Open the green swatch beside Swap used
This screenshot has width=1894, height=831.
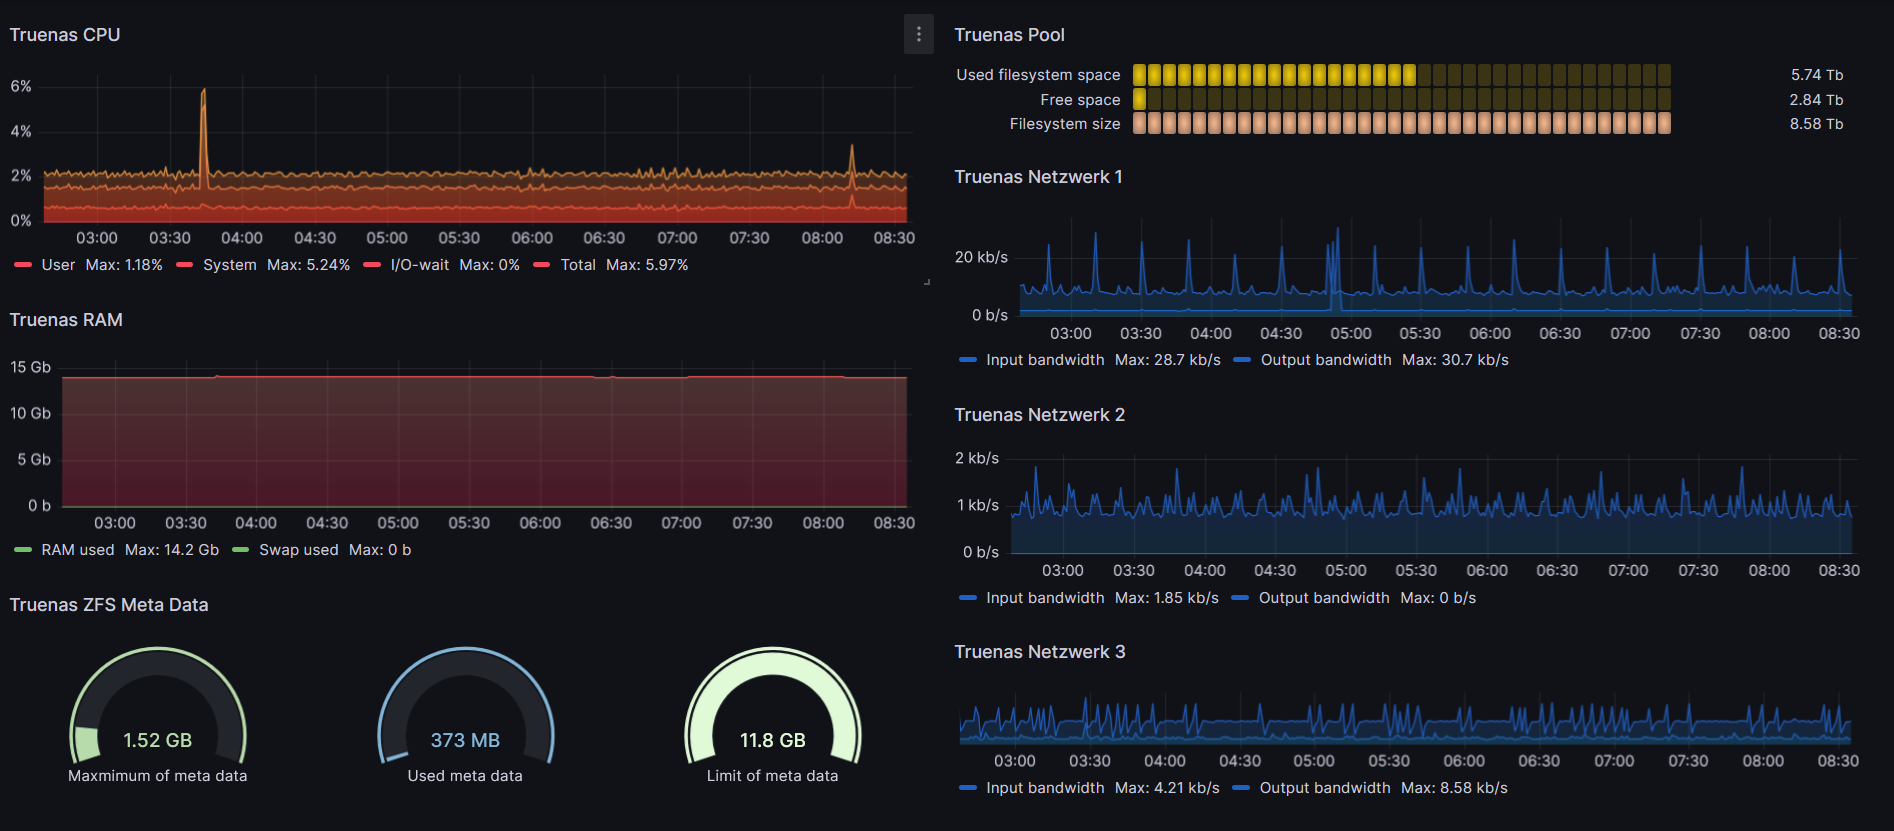241,550
